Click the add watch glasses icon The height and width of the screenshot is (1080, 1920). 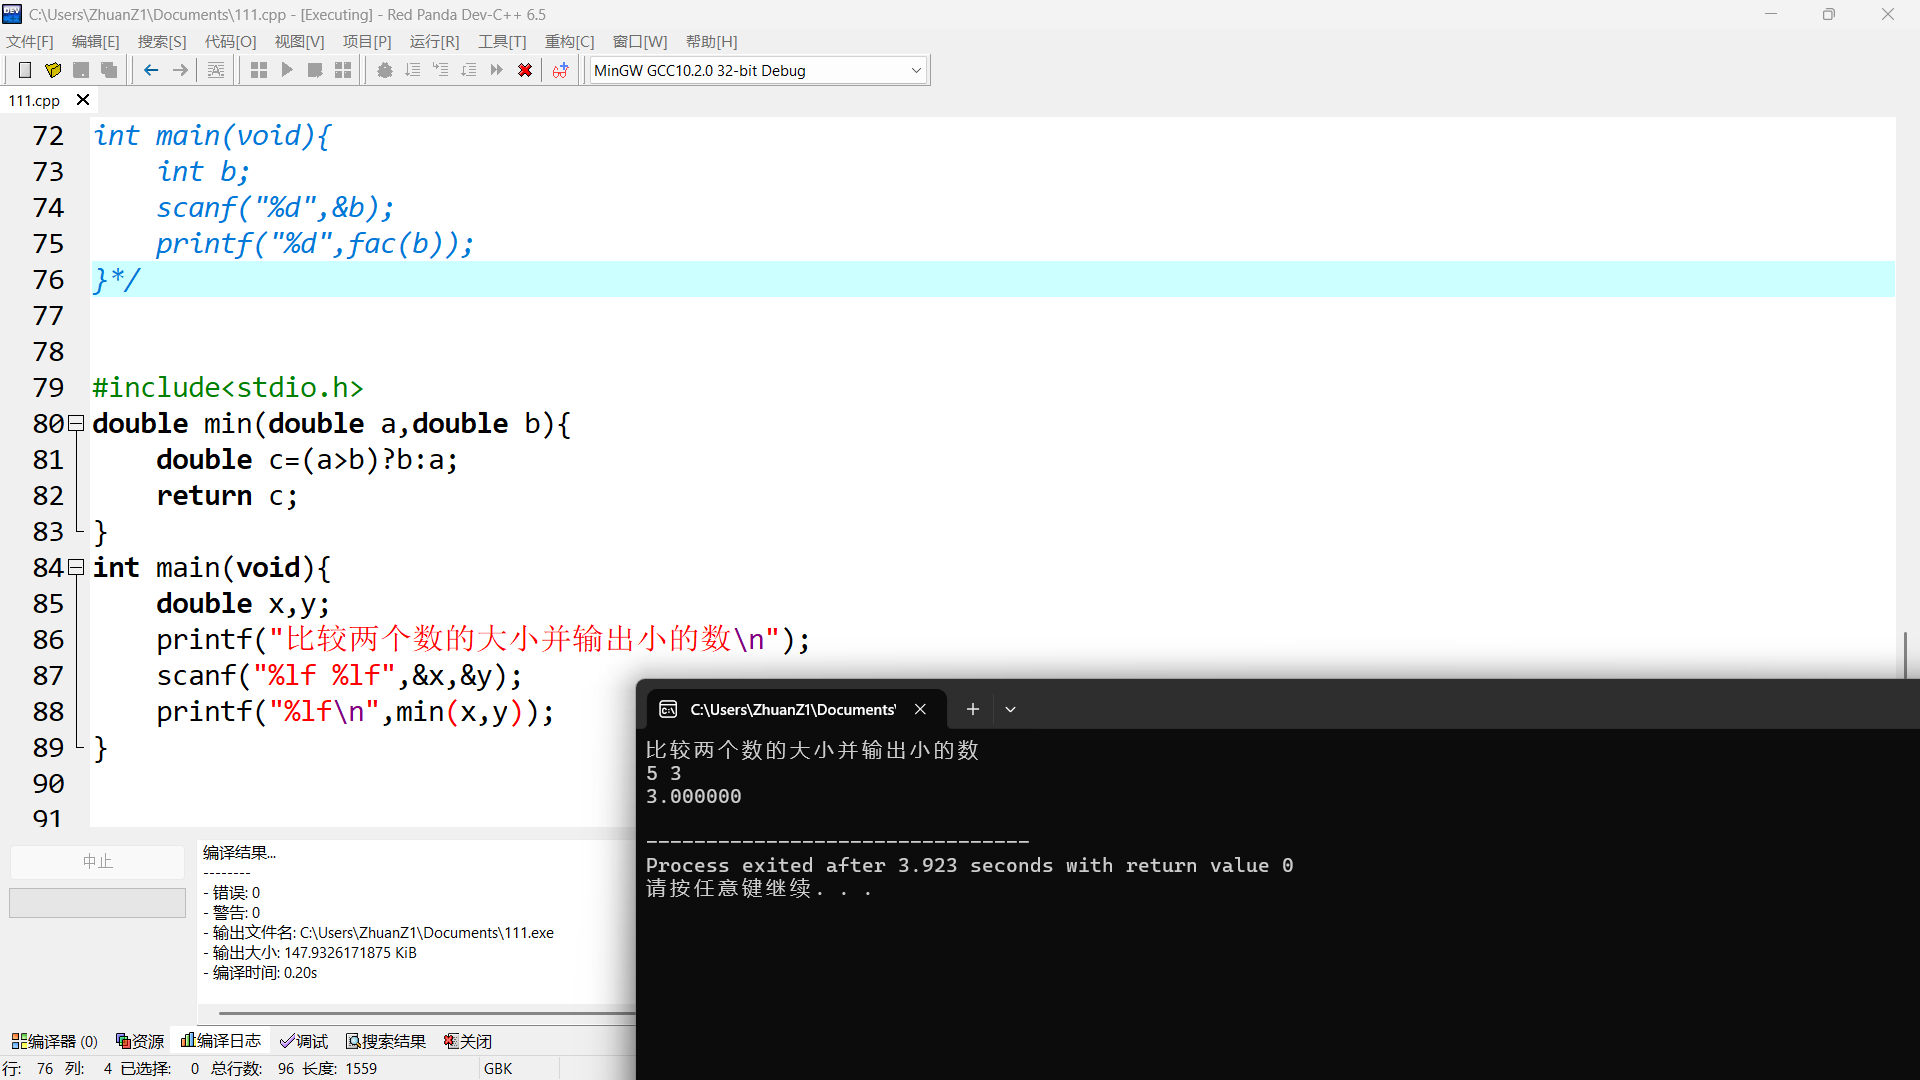pyautogui.click(x=561, y=70)
